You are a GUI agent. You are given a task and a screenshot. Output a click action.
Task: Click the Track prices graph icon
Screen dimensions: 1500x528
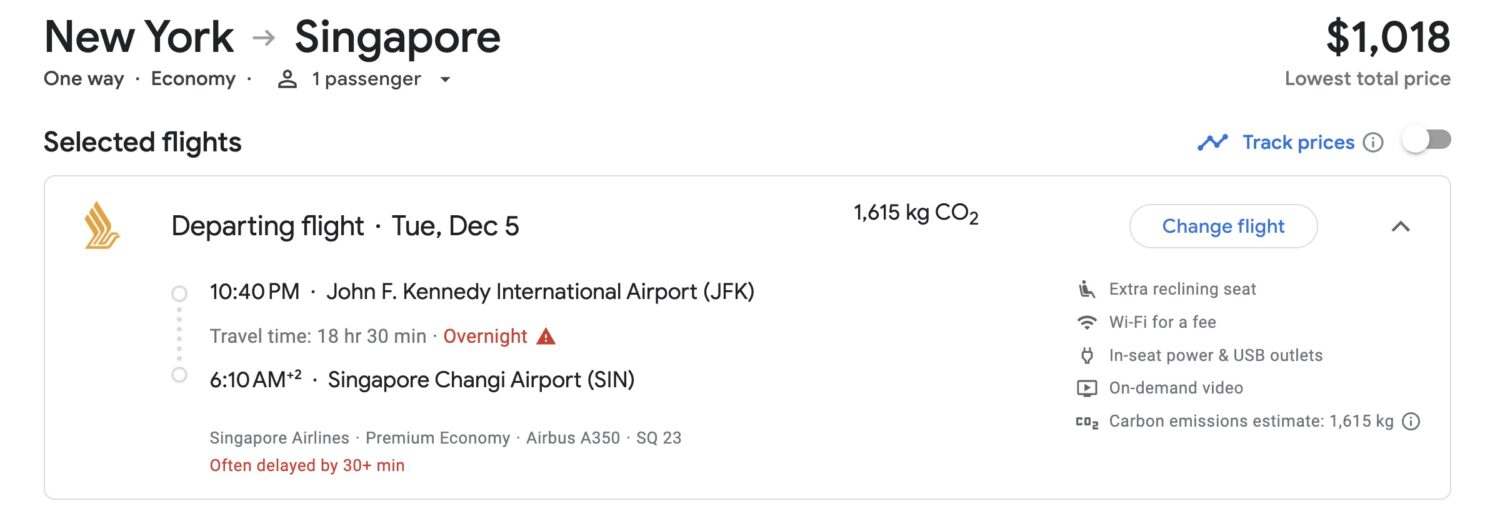[1212, 142]
